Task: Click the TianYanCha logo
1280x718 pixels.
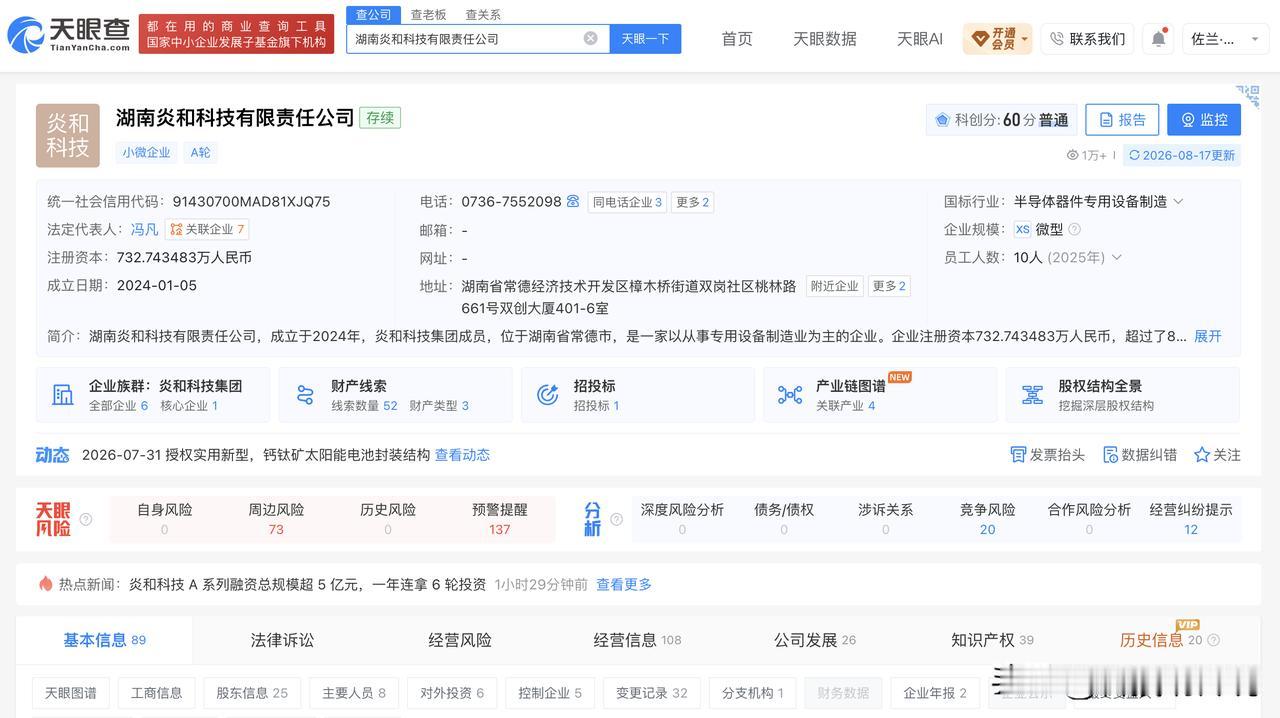Action: 69,36
